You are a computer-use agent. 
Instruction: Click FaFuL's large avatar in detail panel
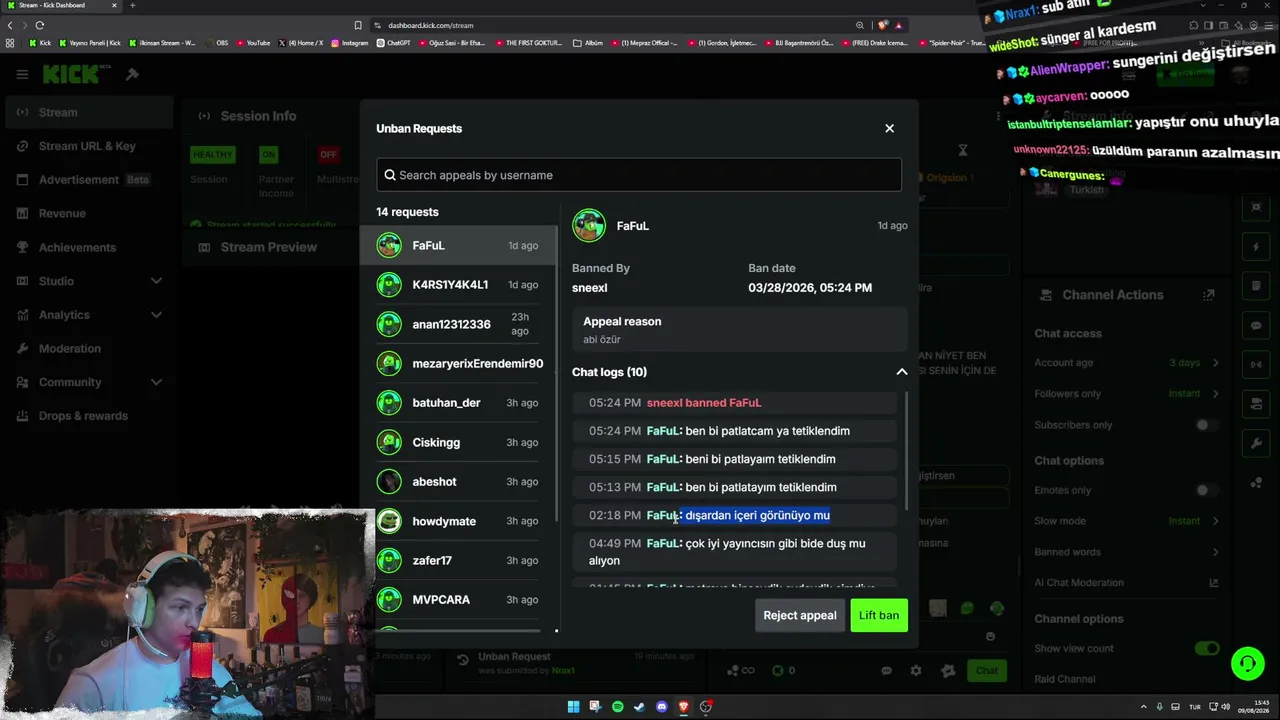point(589,226)
